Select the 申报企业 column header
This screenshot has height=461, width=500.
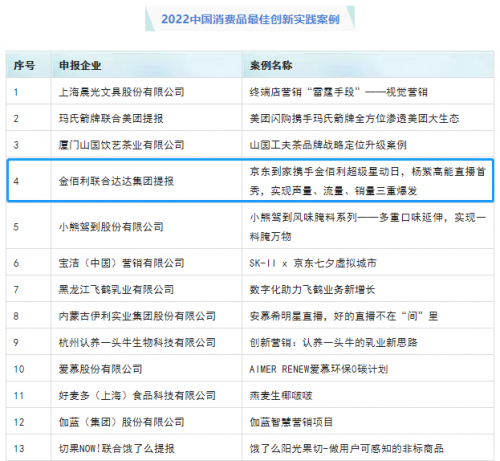80,65
